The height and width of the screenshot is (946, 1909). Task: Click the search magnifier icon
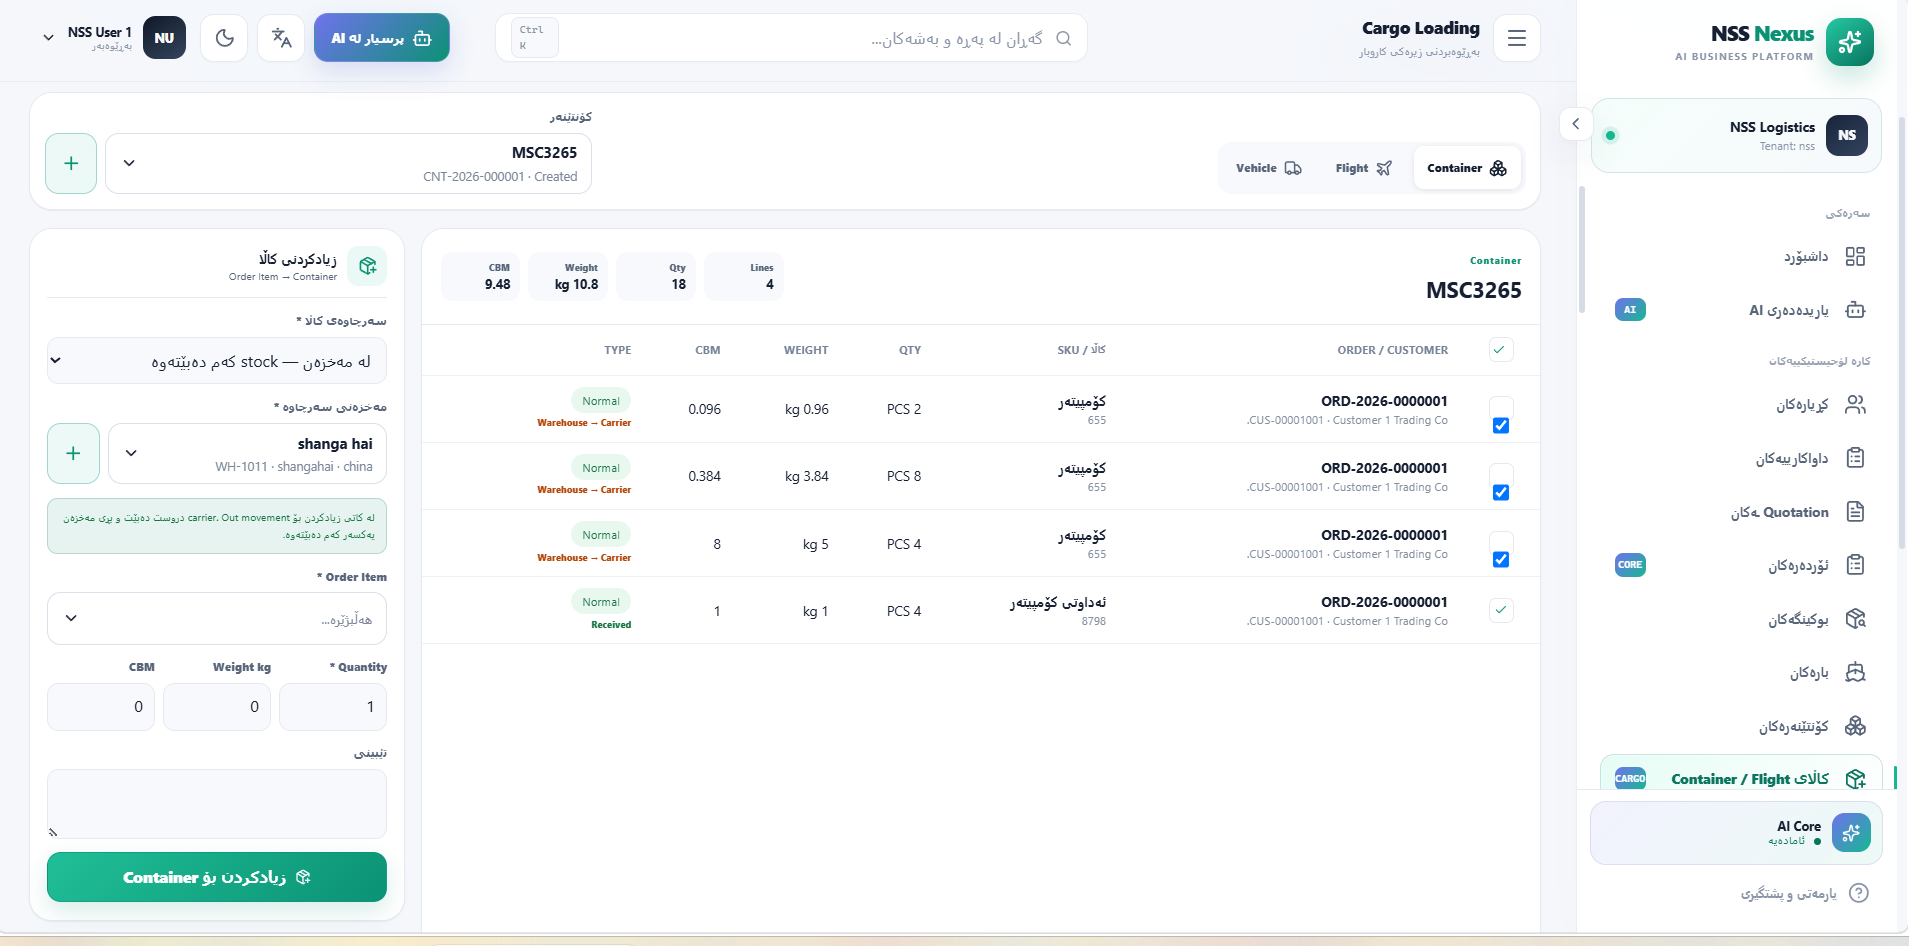click(1063, 38)
